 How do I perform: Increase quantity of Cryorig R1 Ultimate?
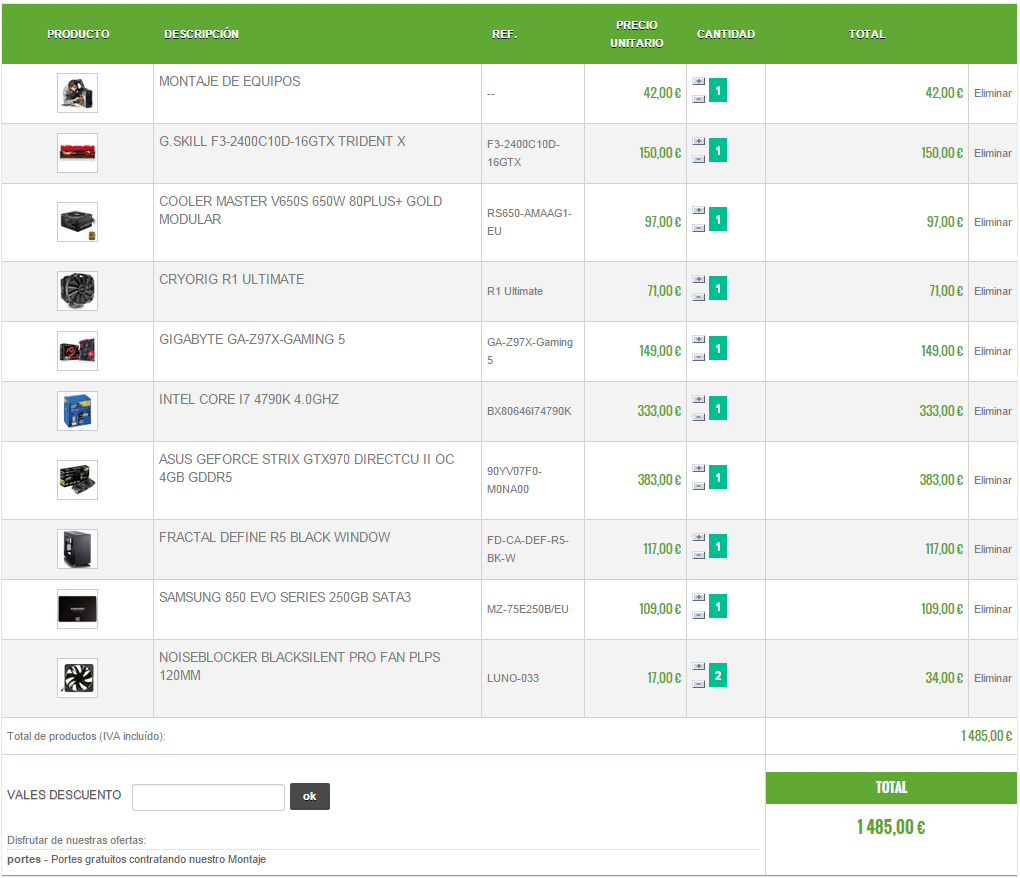click(699, 279)
